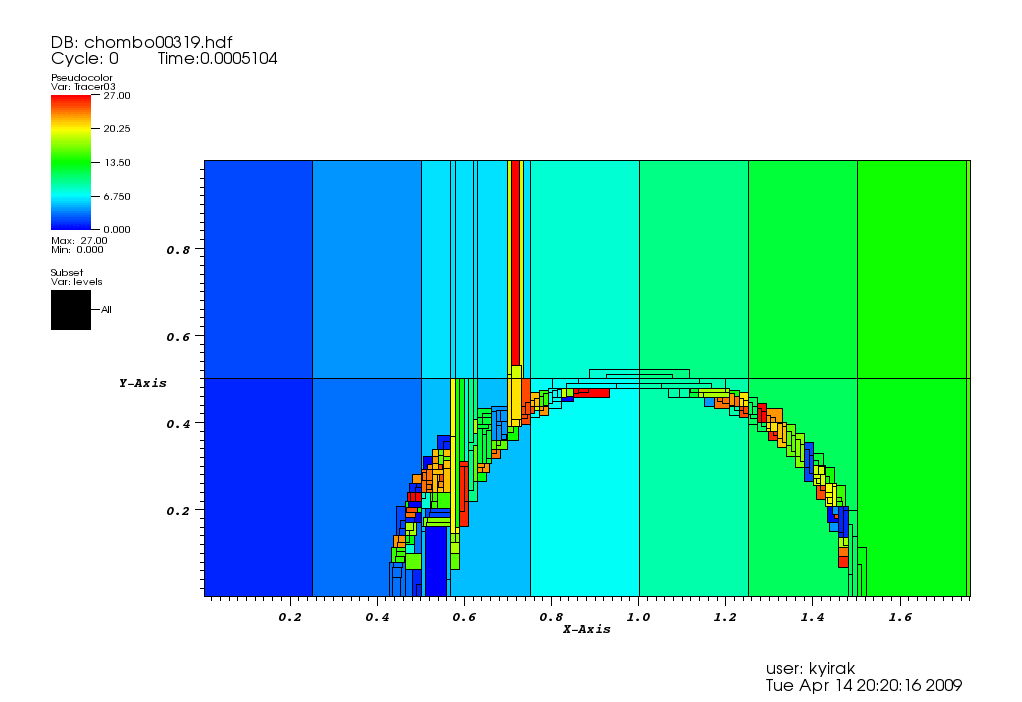Click the Time:0.0005104 label

217,59
